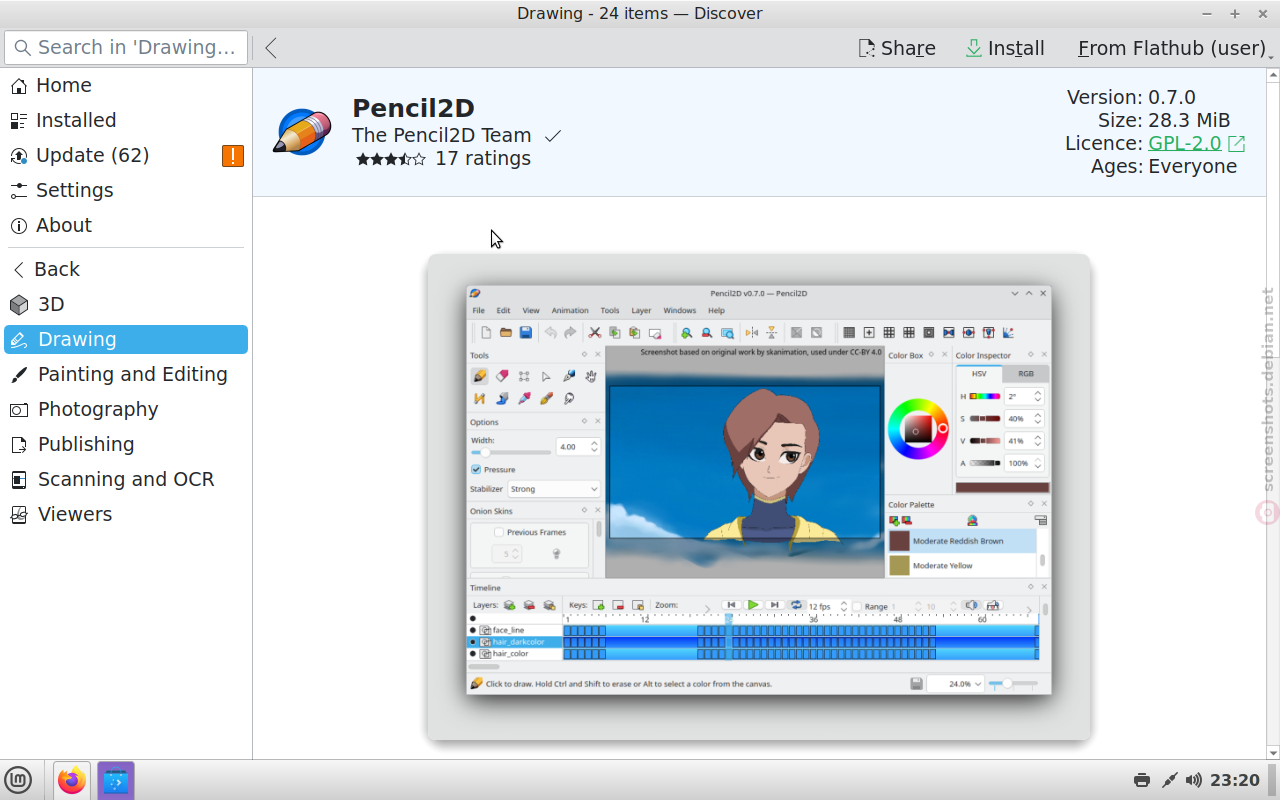Click the star rating for Pencil2D
This screenshot has width=1280, height=800.
(x=390, y=159)
